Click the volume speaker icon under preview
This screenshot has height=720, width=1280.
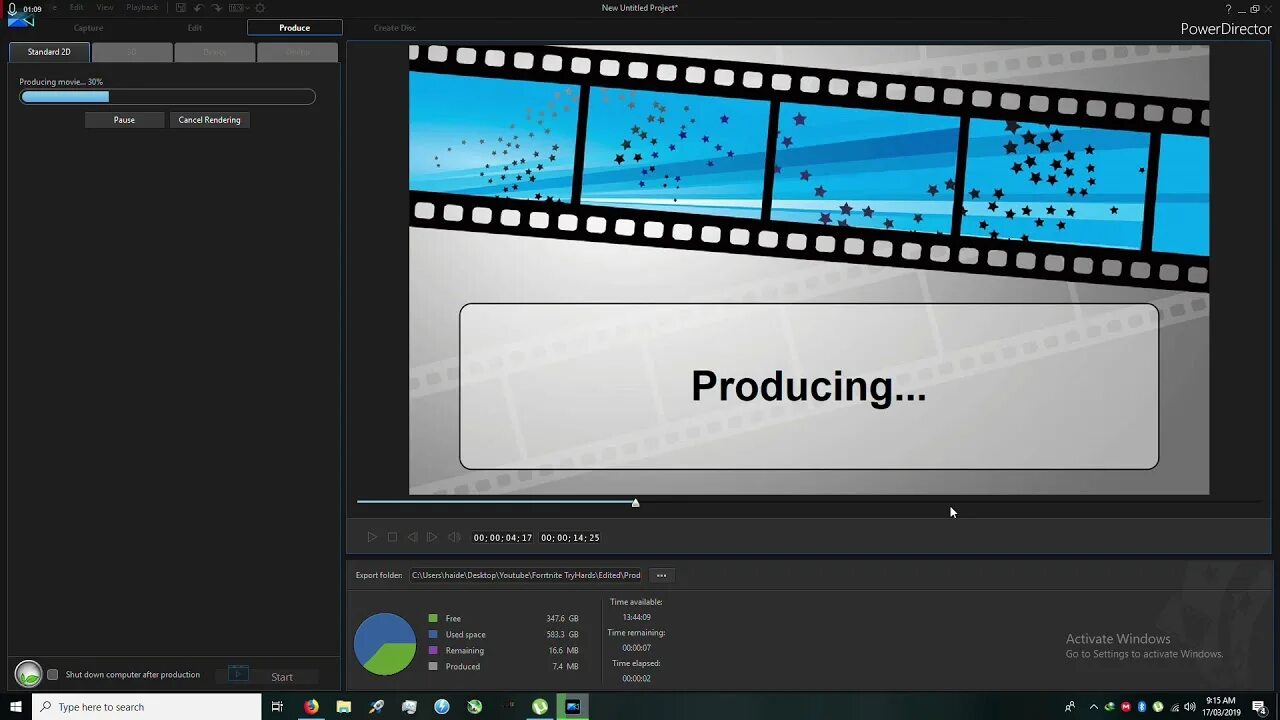pos(454,537)
